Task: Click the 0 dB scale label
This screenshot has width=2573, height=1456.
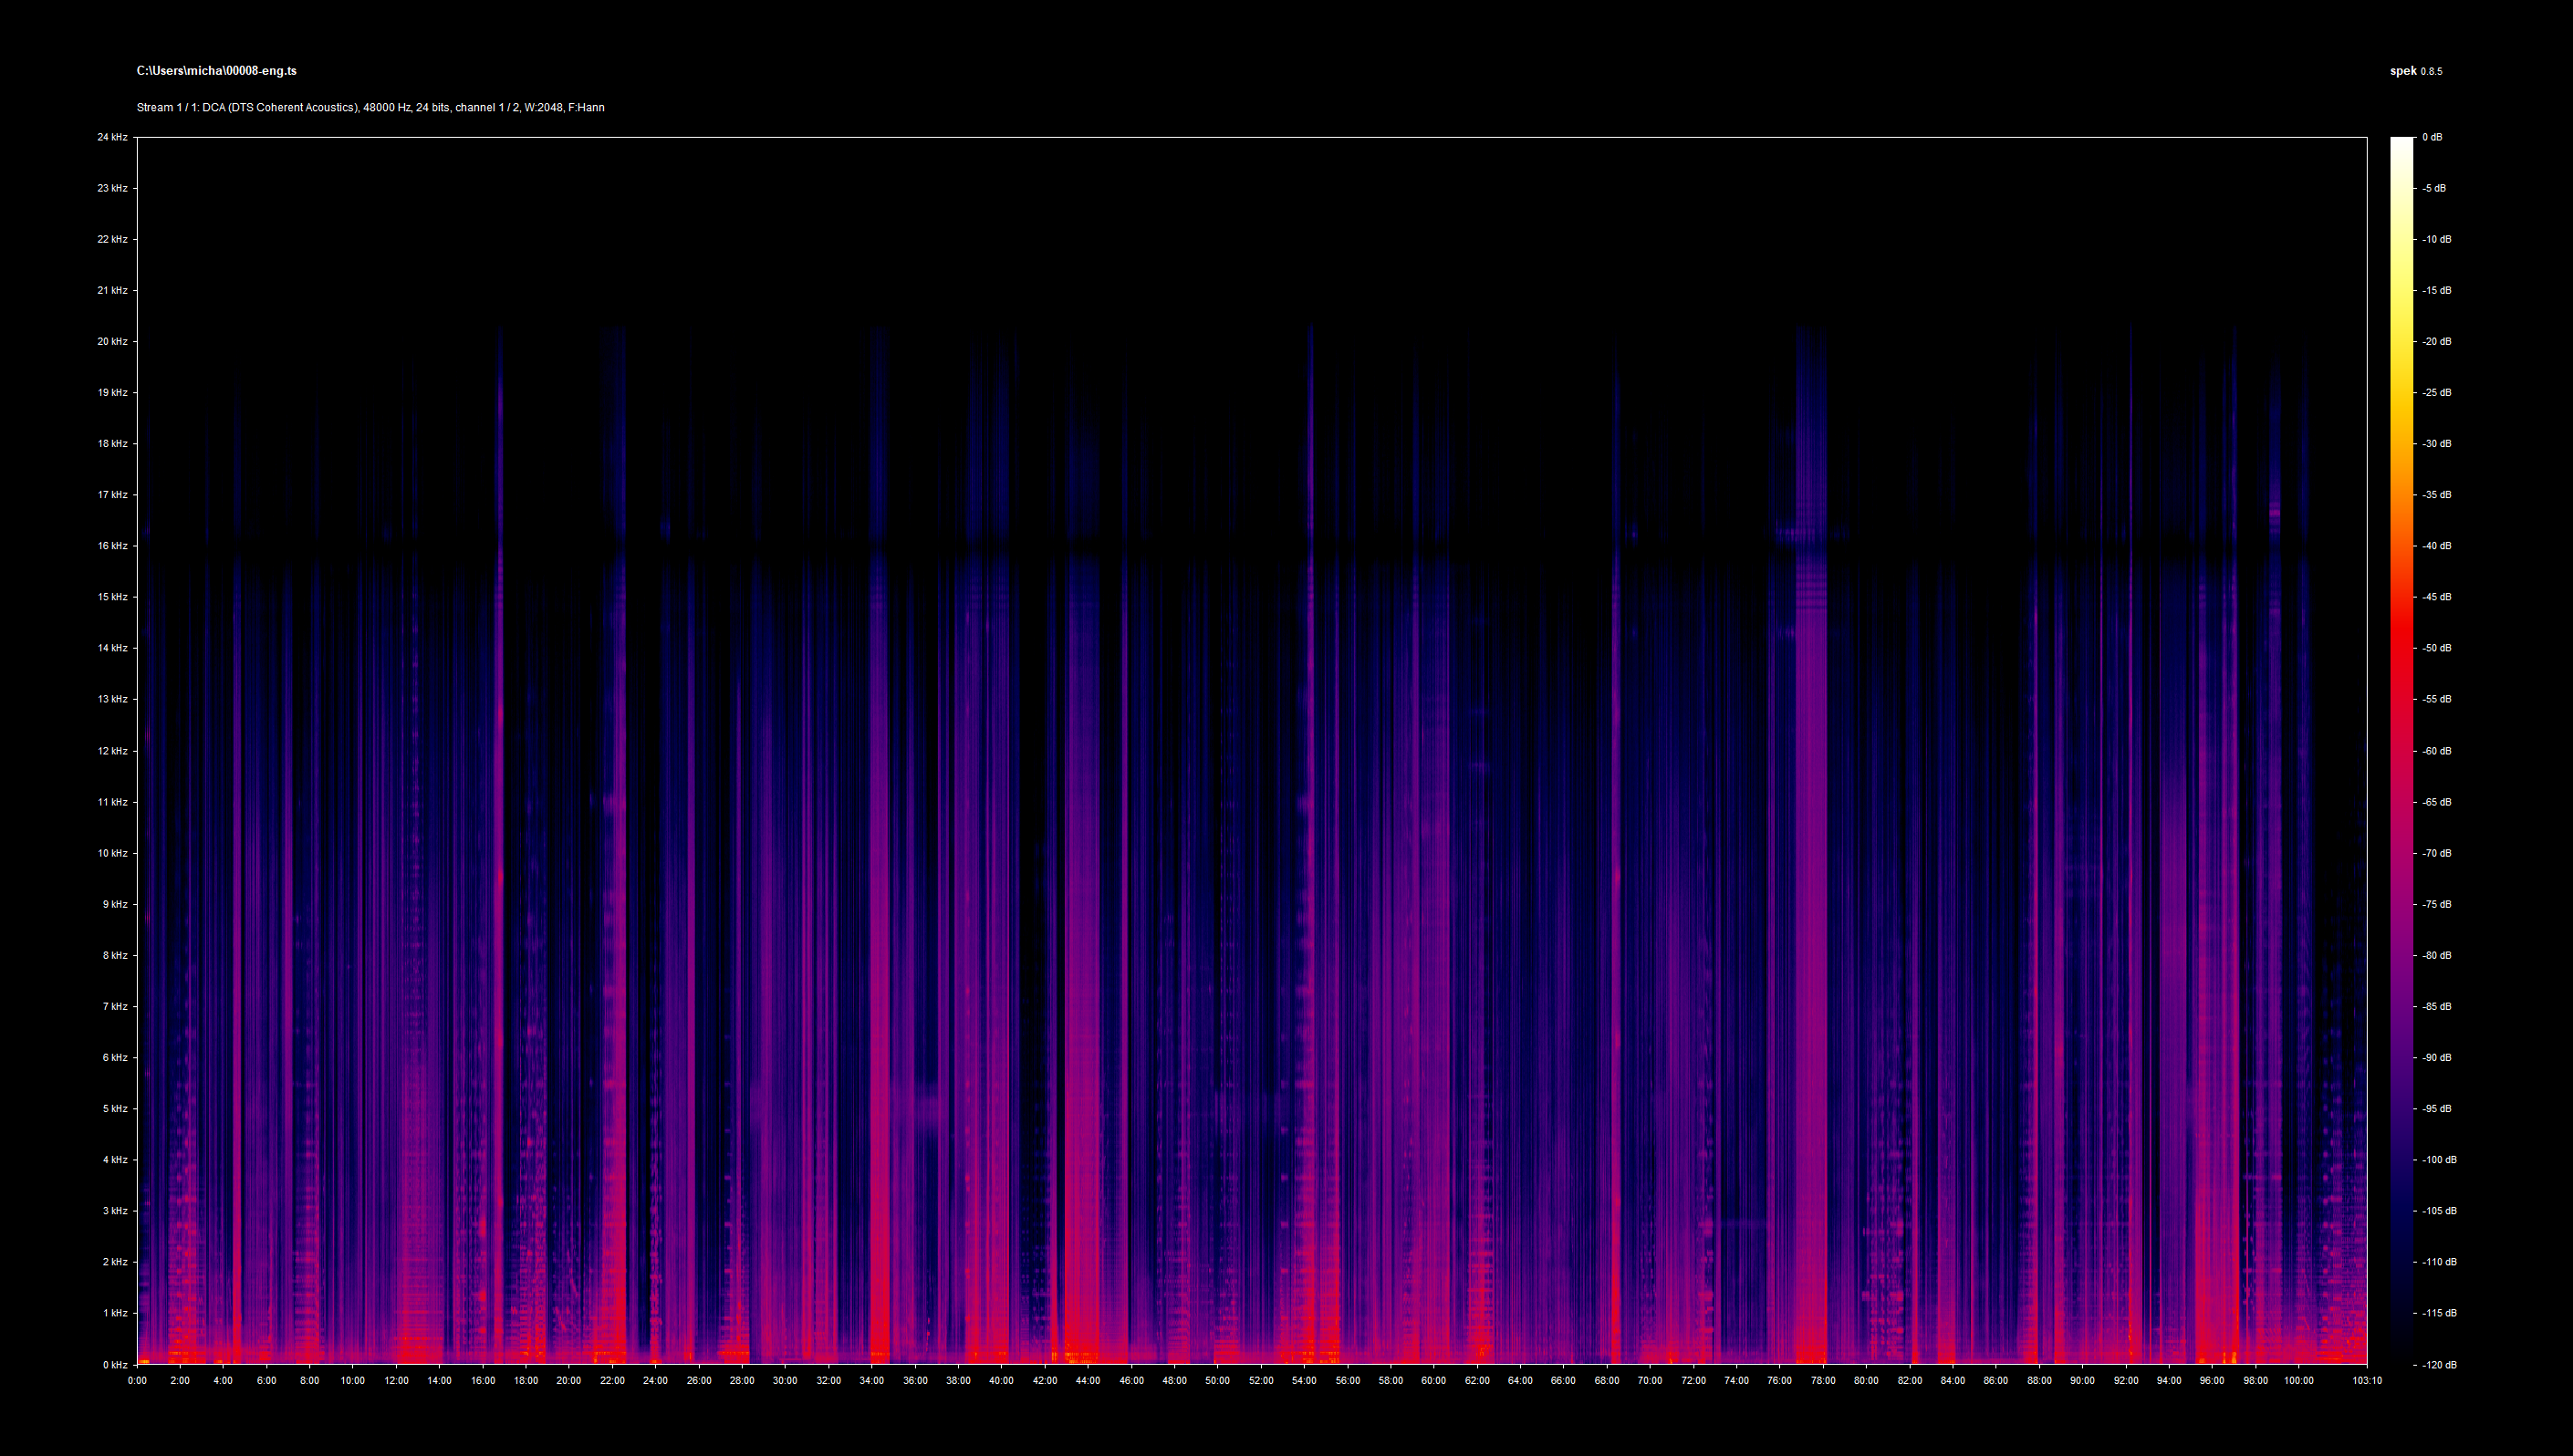Action: tap(2432, 137)
